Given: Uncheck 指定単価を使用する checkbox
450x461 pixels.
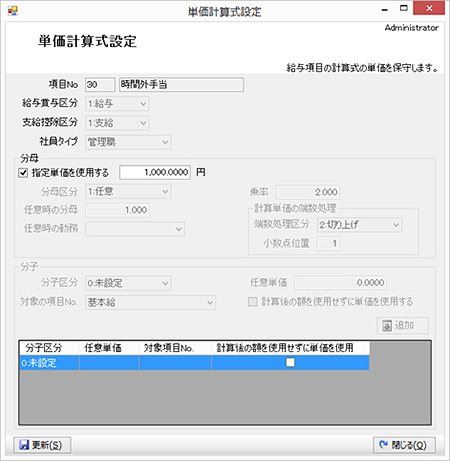Looking at the screenshot, I should [x=23, y=173].
